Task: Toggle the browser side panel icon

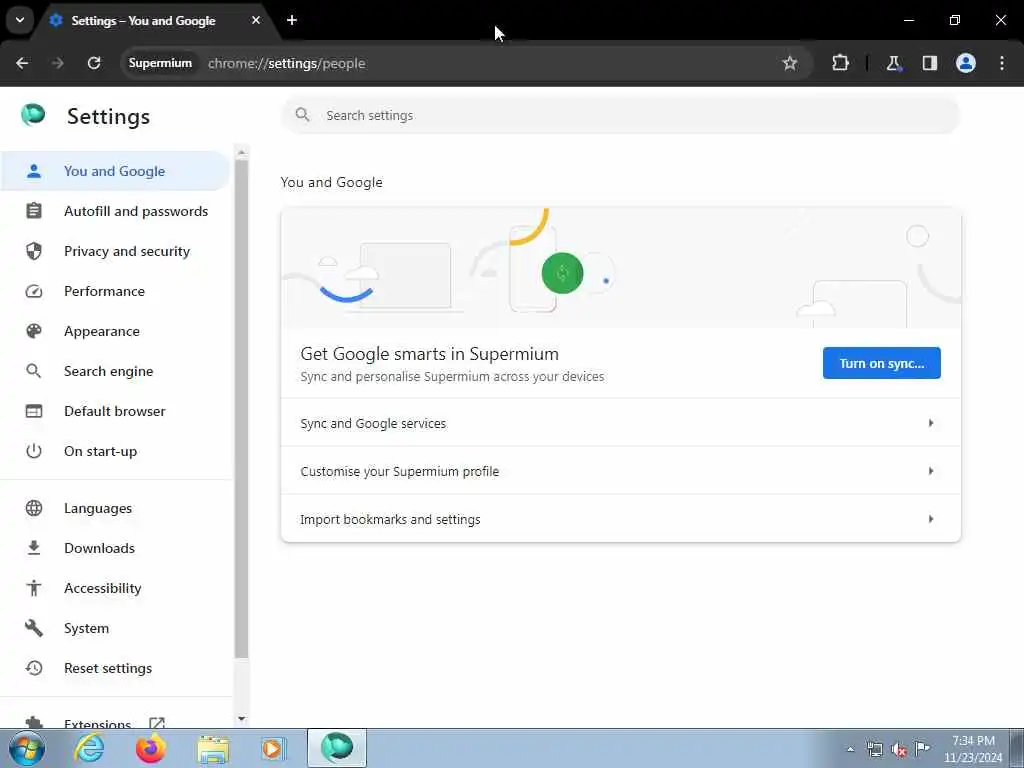Action: click(930, 63)
